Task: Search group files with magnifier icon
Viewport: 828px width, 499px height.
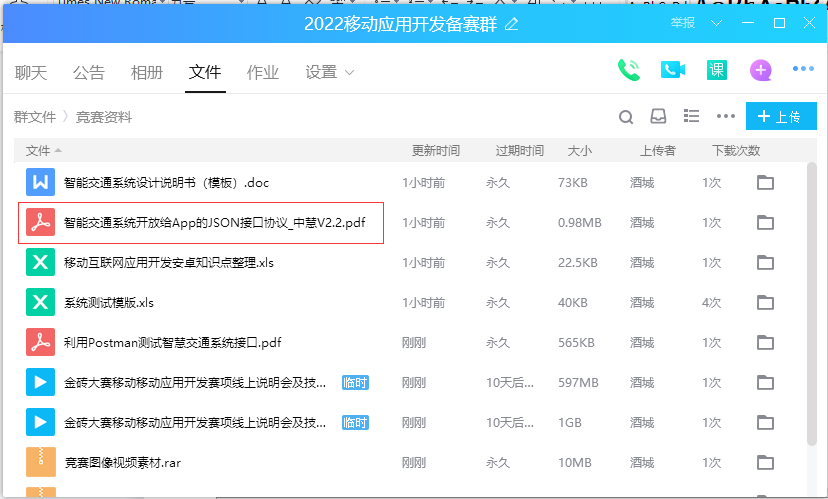Action: coord(626,117)
